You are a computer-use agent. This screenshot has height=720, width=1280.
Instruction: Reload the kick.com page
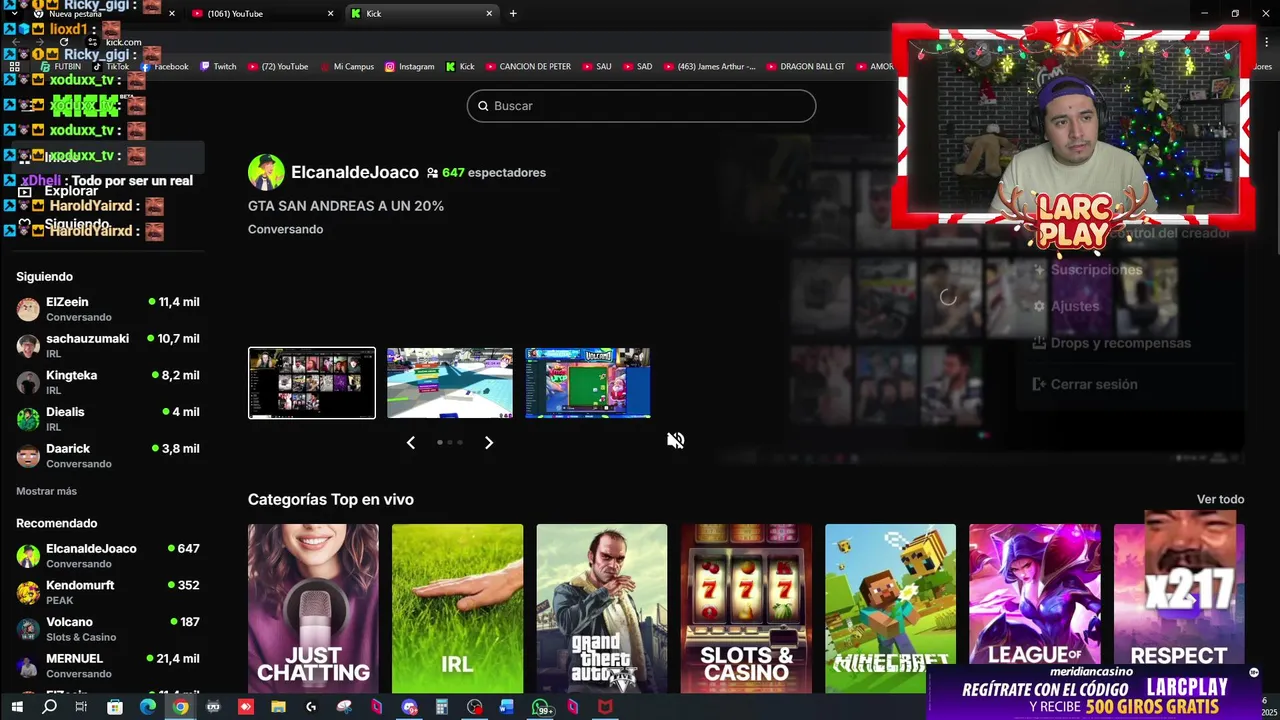64,42
